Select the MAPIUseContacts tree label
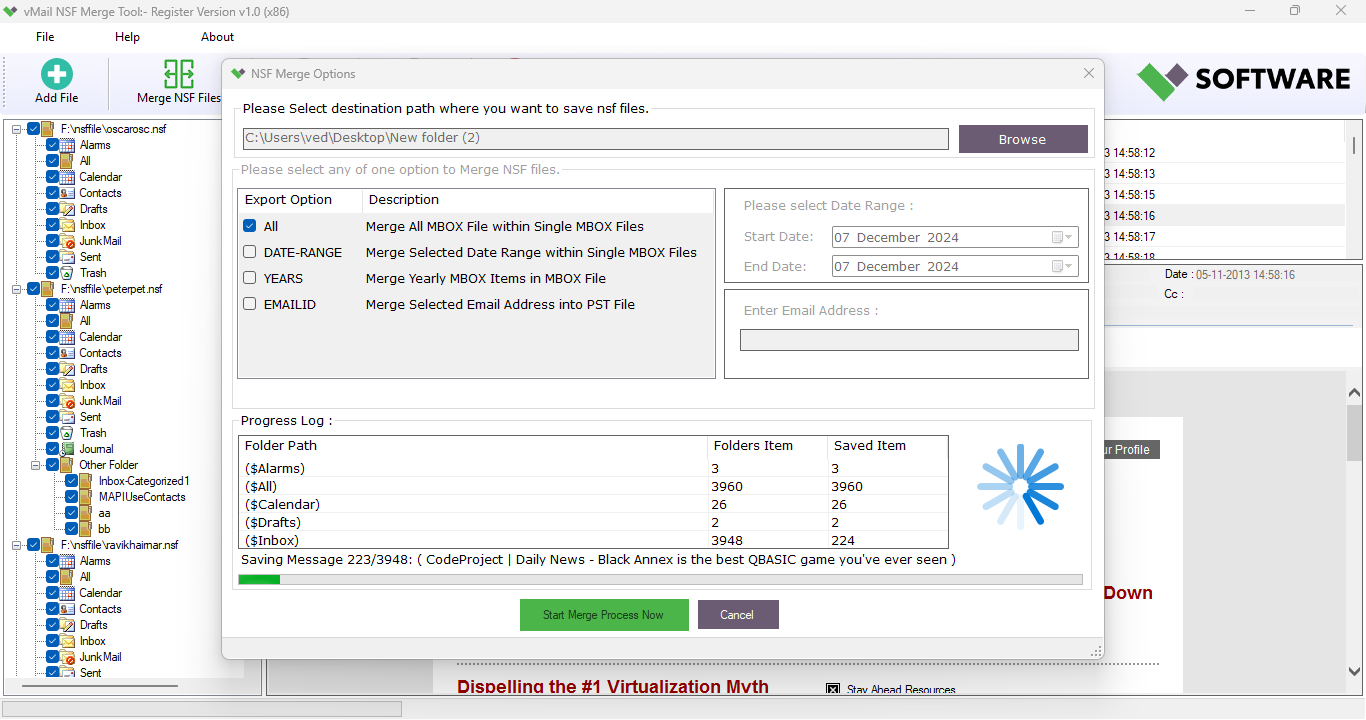The height and width of the screenshot is (720, 1366). pos(142,497)
